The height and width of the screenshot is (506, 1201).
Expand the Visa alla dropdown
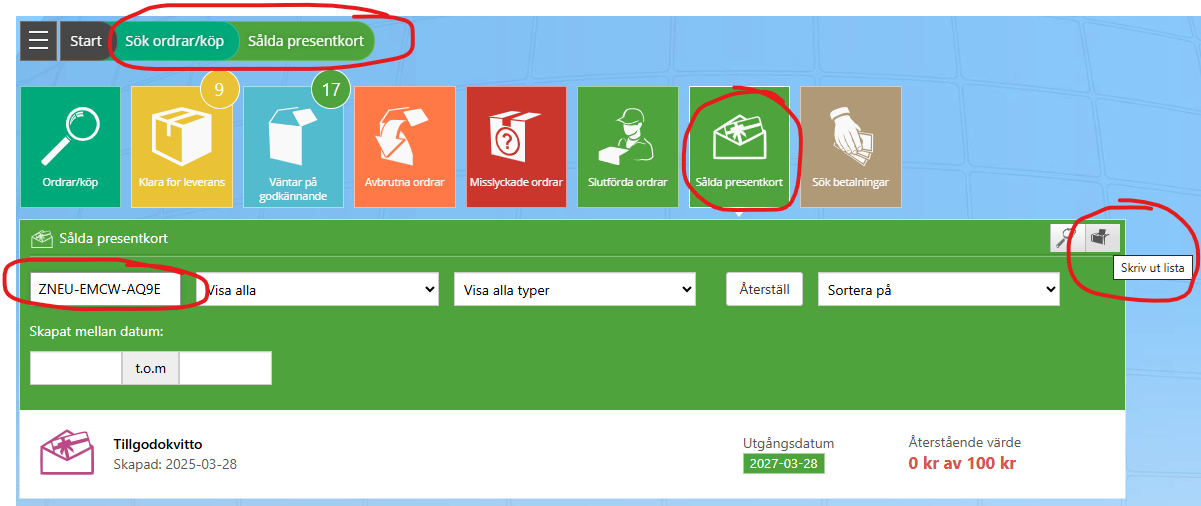coord(318,290)
